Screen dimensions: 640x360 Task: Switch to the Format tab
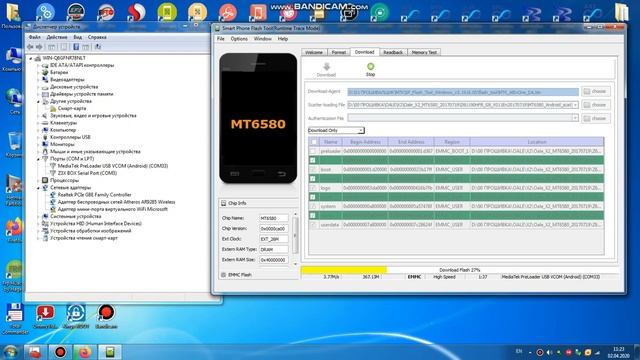[x=338, y=52]
